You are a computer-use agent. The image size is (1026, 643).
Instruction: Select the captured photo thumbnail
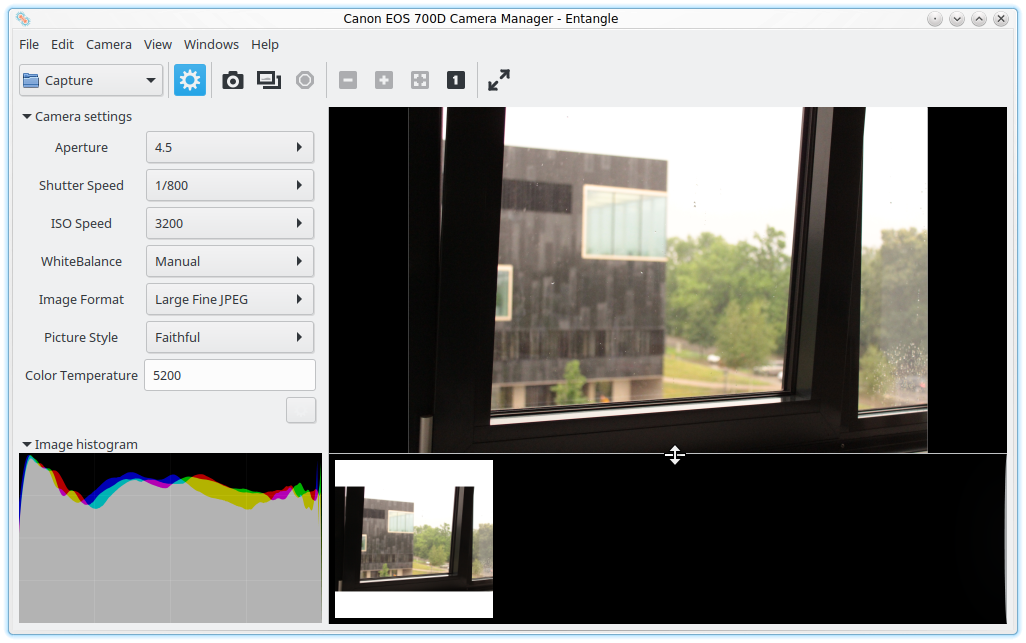click(x=414, y=539)
